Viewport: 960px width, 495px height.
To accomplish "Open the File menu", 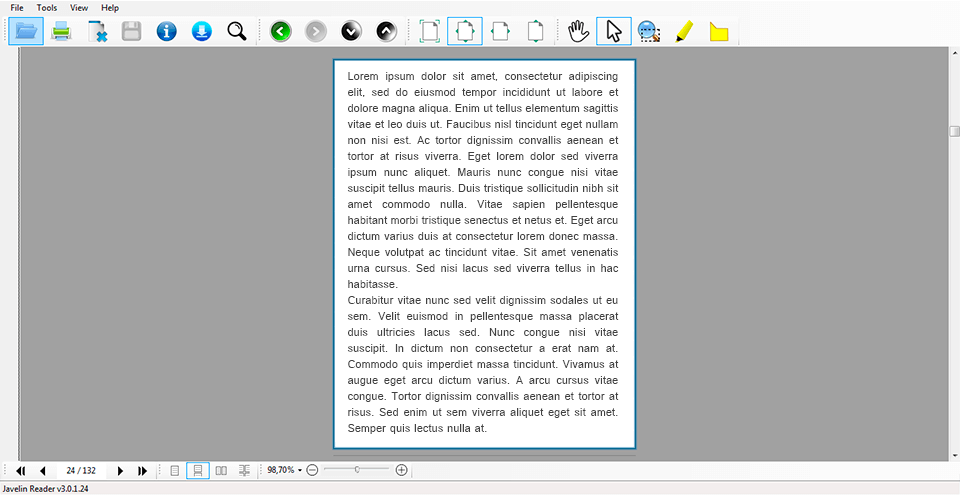I will (17, 8).
